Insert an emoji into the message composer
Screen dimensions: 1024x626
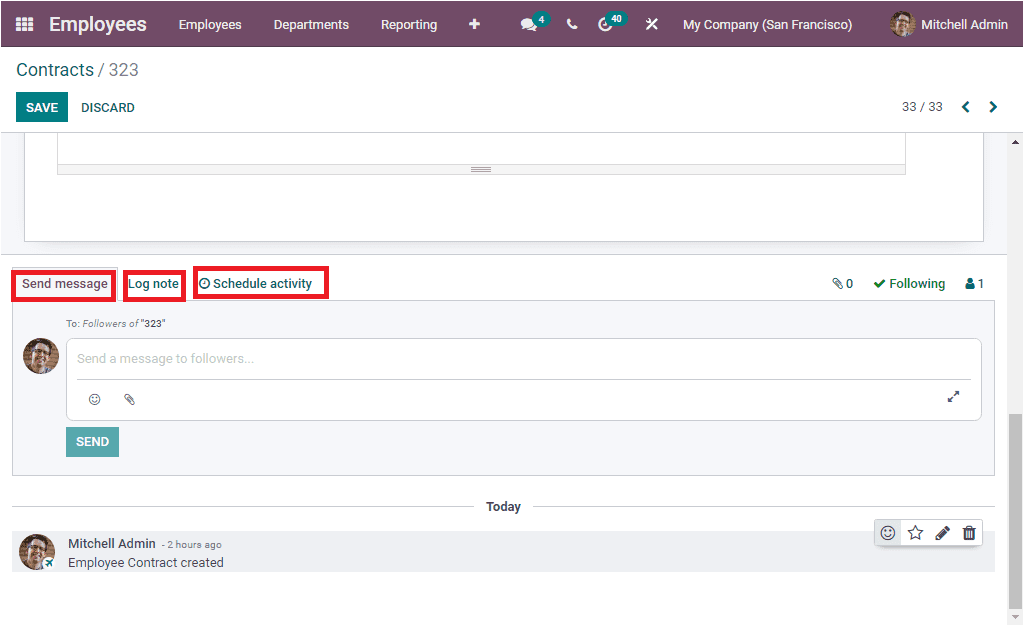pyautogui.click(x=95, y=399)
